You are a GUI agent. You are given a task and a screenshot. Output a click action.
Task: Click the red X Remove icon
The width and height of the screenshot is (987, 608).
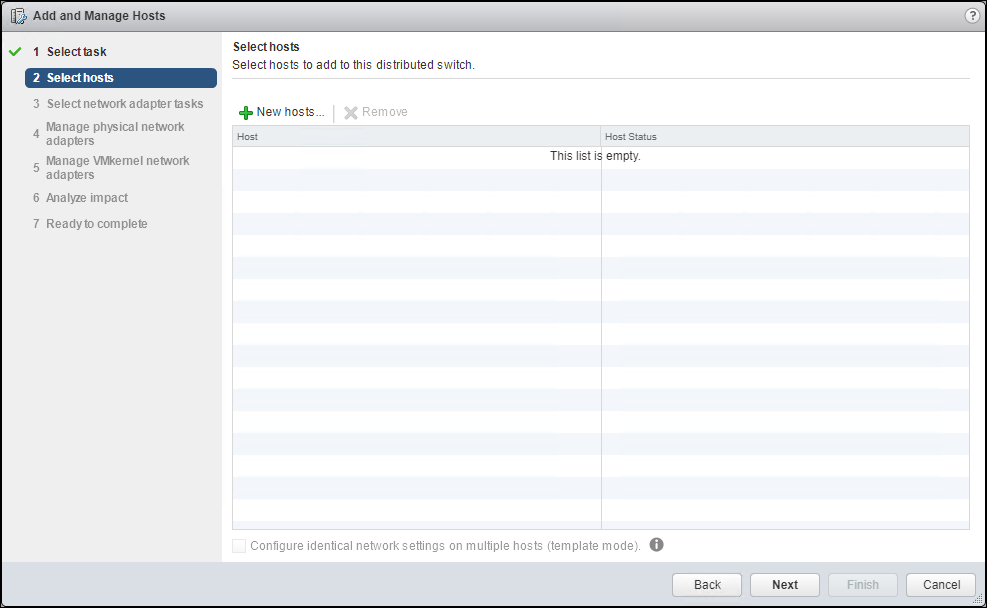click(350, 111)
